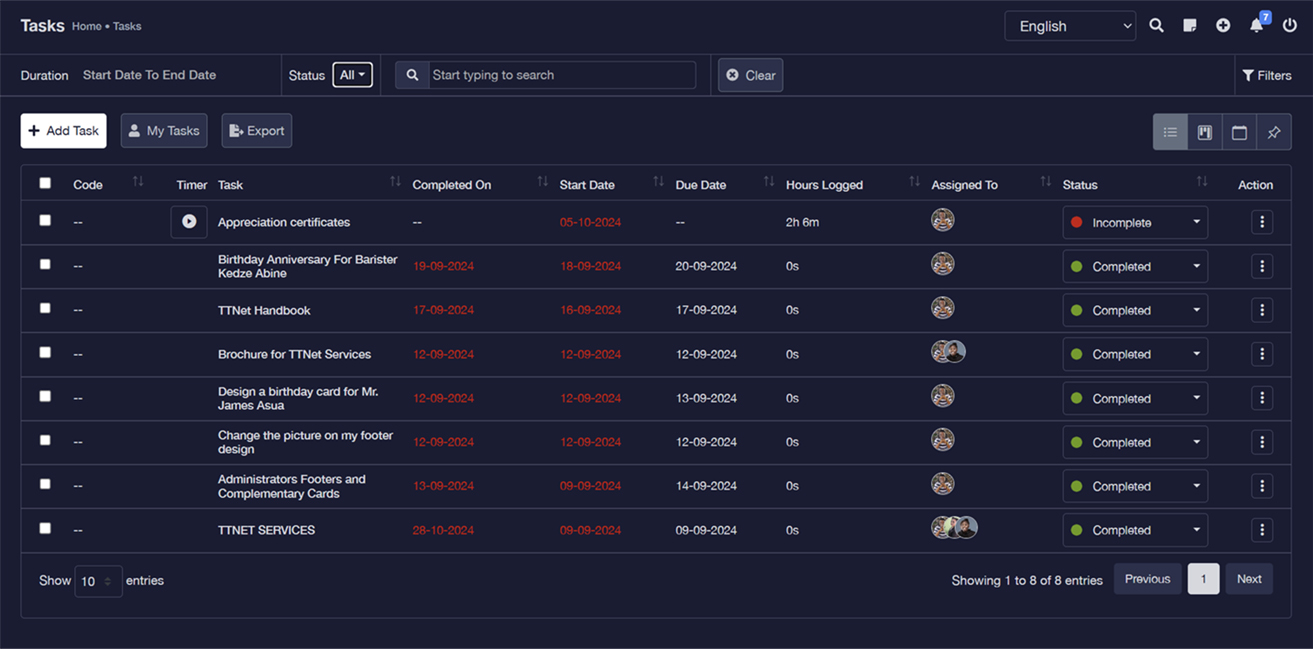Click the task search input field

coord(561,75)
